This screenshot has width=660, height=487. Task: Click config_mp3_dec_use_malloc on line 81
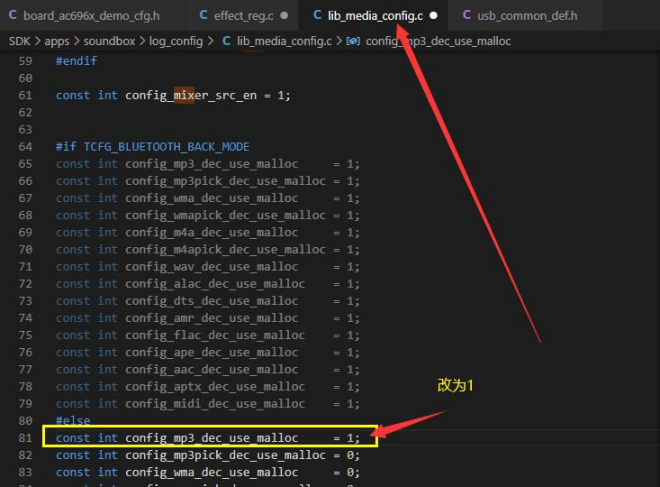[212, 438]
